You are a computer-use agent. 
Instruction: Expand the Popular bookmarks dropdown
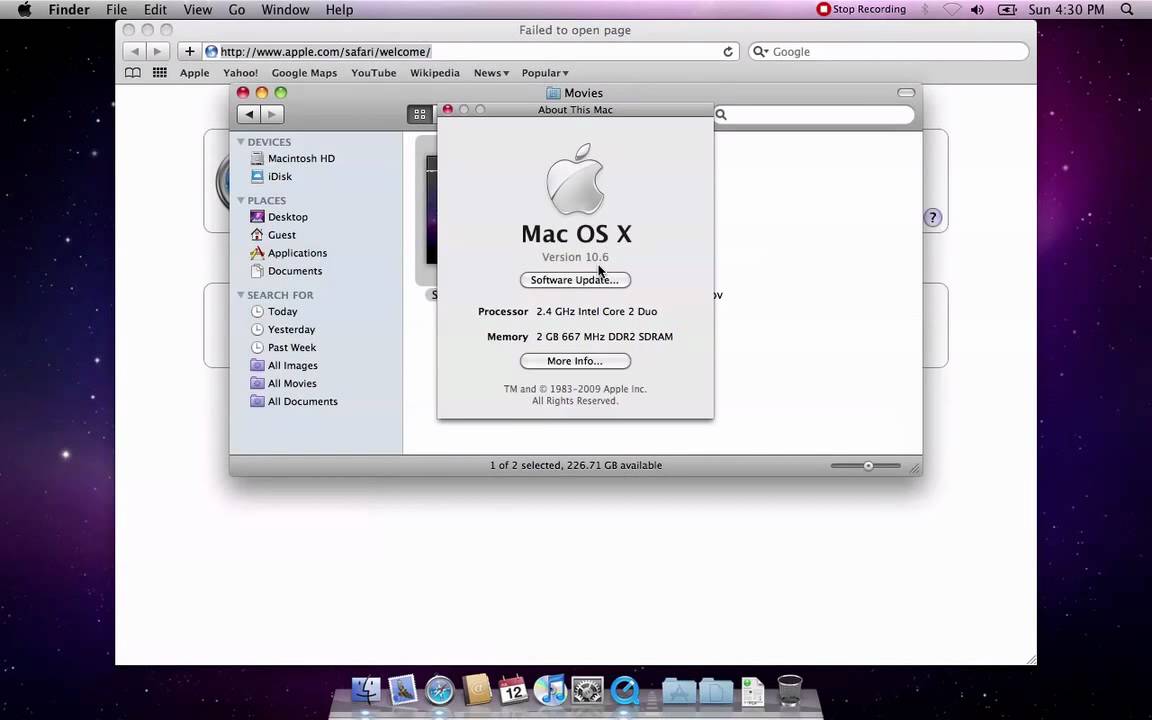pos(545,73)
